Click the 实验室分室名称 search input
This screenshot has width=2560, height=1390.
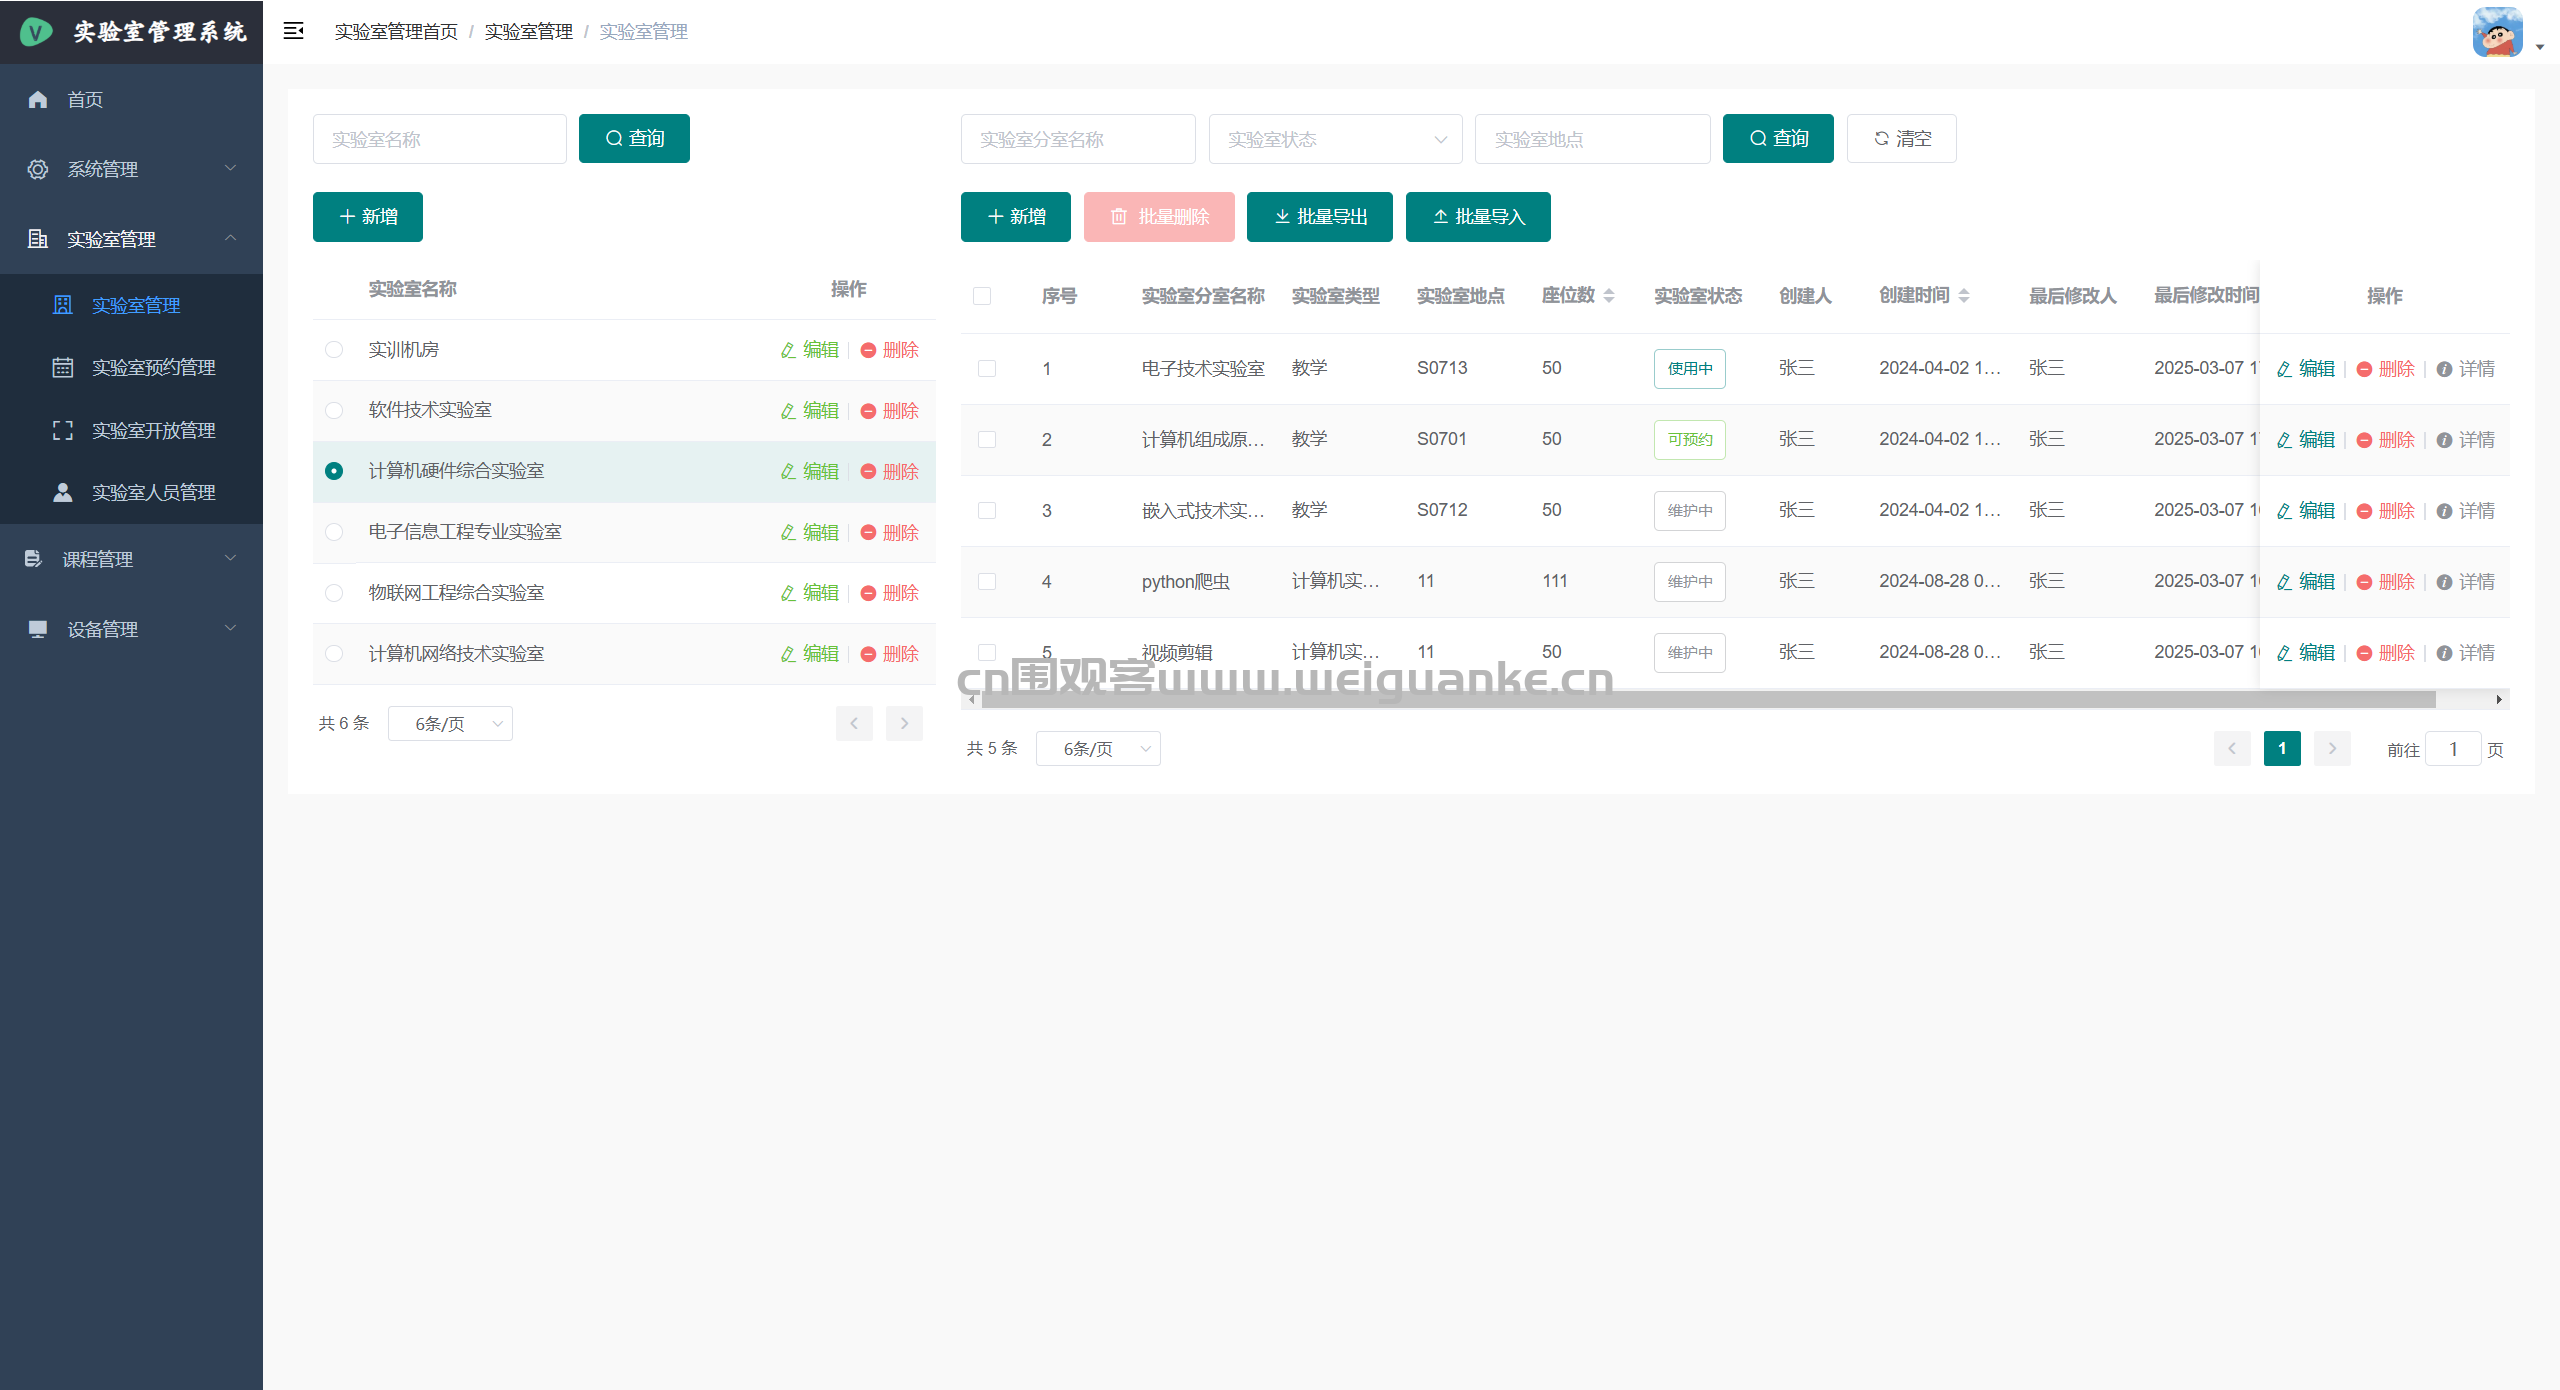coord(1077,139)
